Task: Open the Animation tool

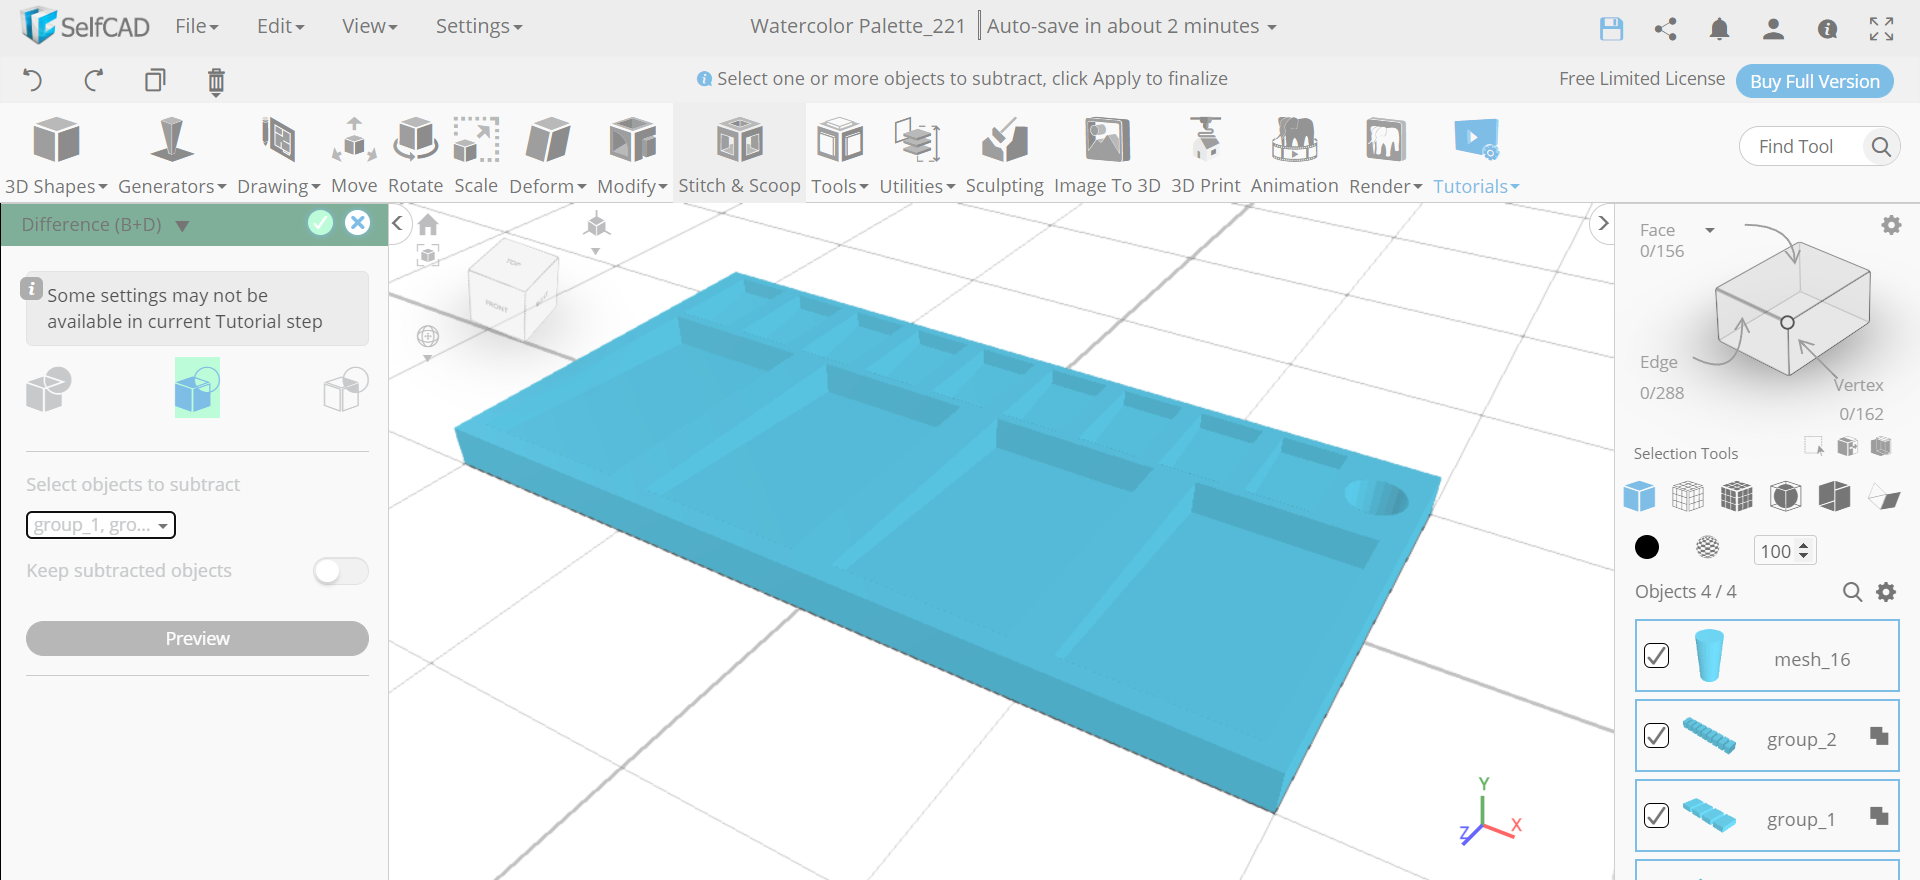Action: coord(1294,155)
